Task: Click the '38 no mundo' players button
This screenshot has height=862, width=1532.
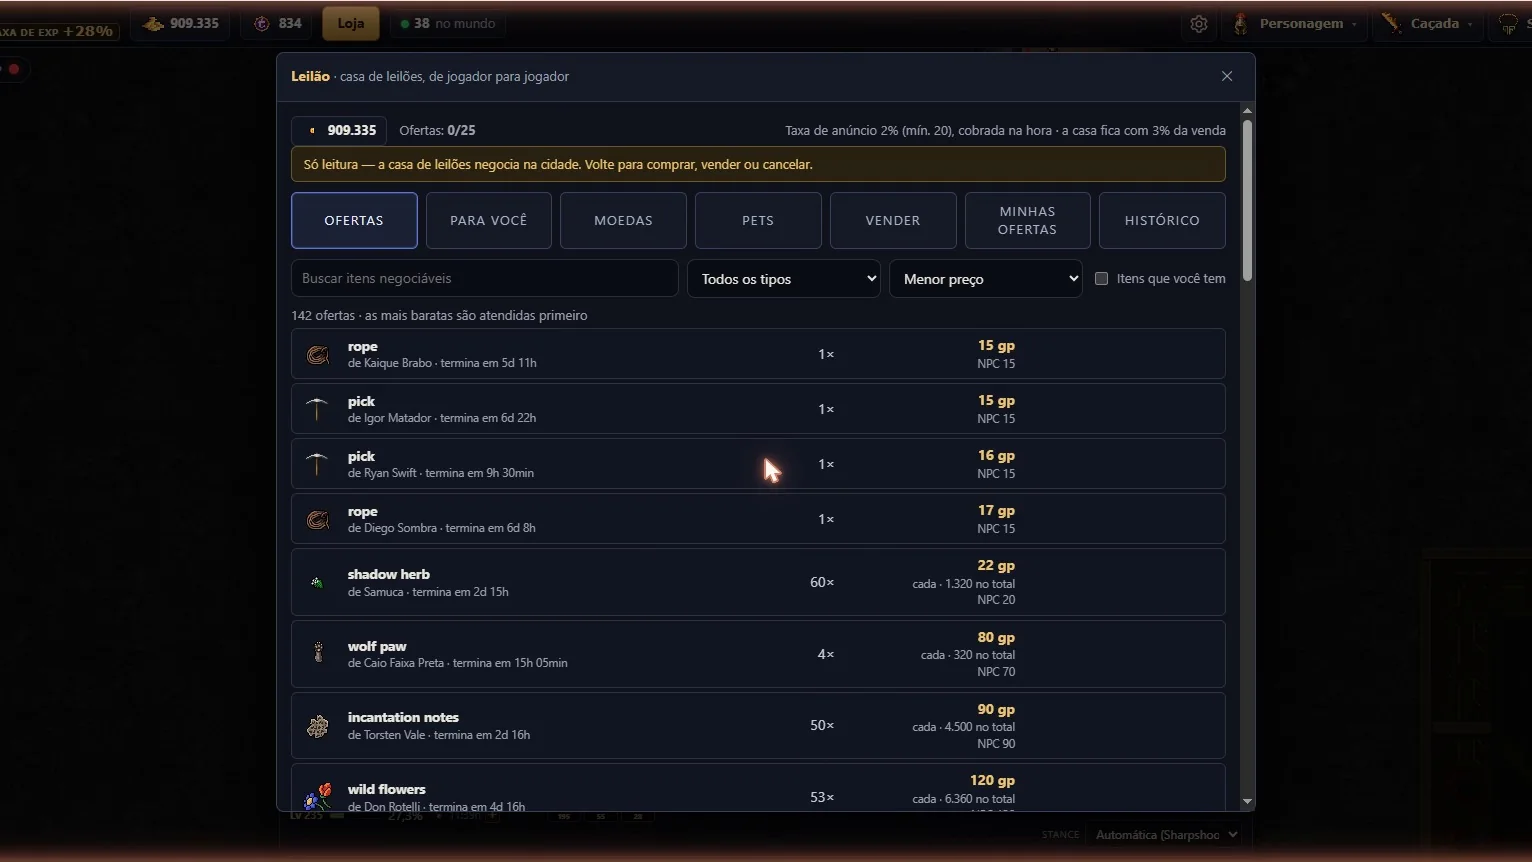Action: (x=448, y=23)
